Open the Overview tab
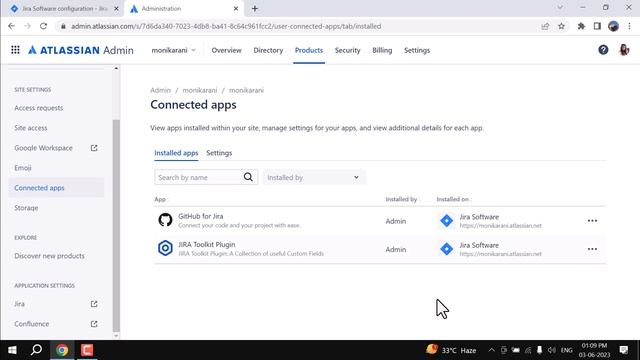 227,50
